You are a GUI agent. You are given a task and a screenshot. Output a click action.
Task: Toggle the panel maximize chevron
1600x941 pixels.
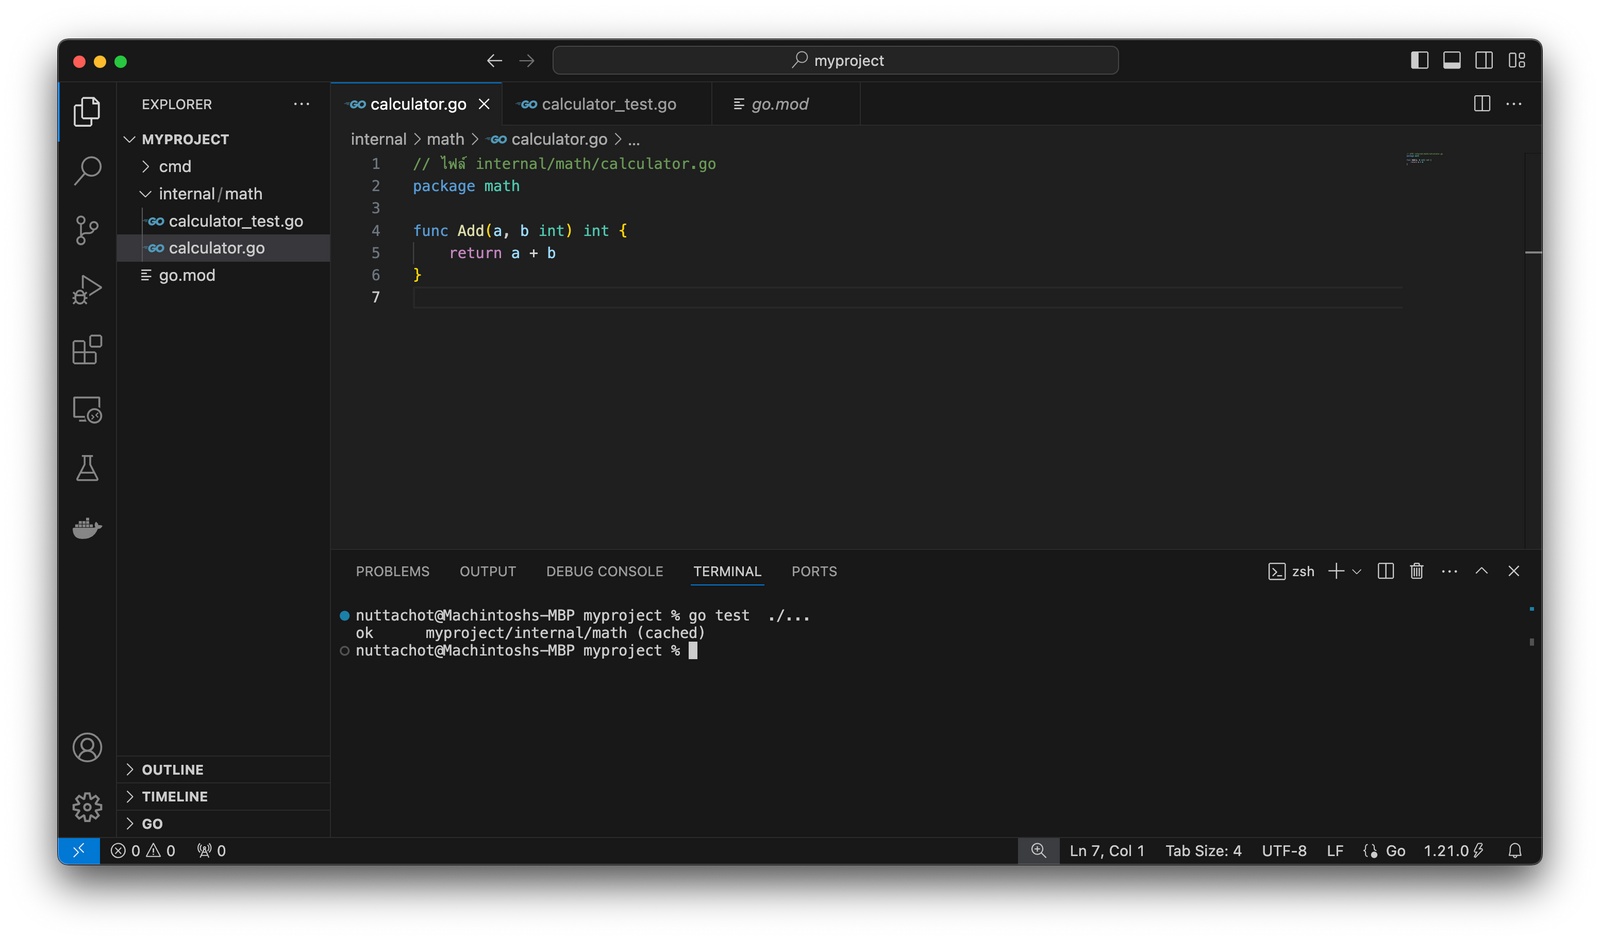pos(1481,571)
